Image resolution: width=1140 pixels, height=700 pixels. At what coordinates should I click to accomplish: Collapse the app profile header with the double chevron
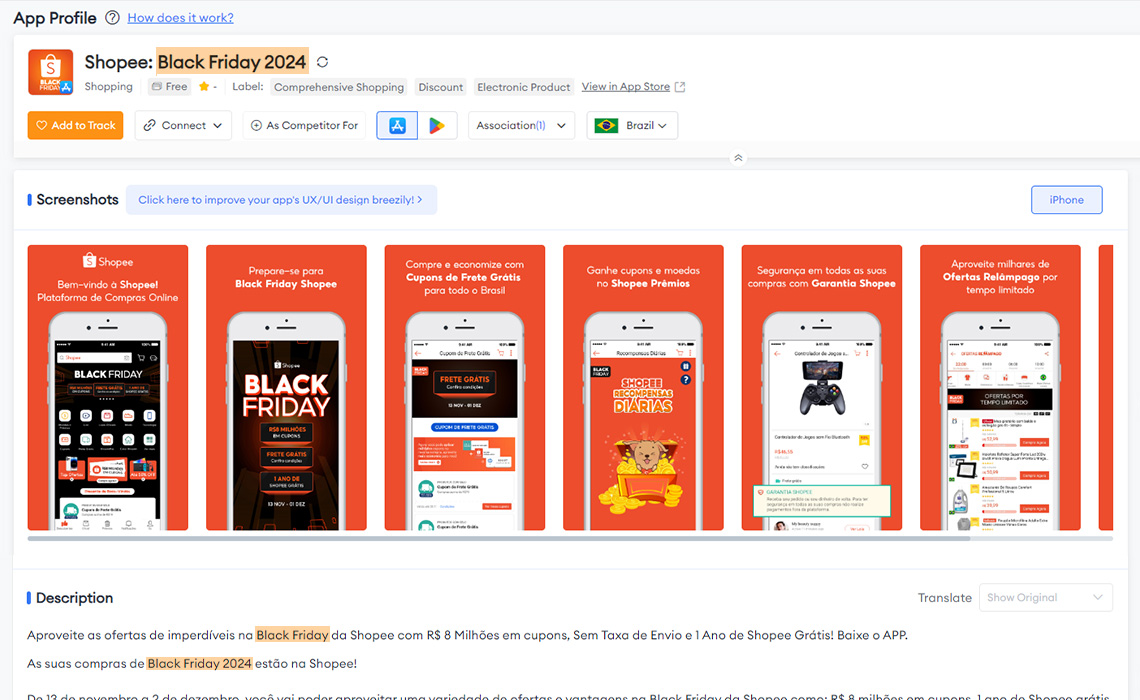pos(738,158)
